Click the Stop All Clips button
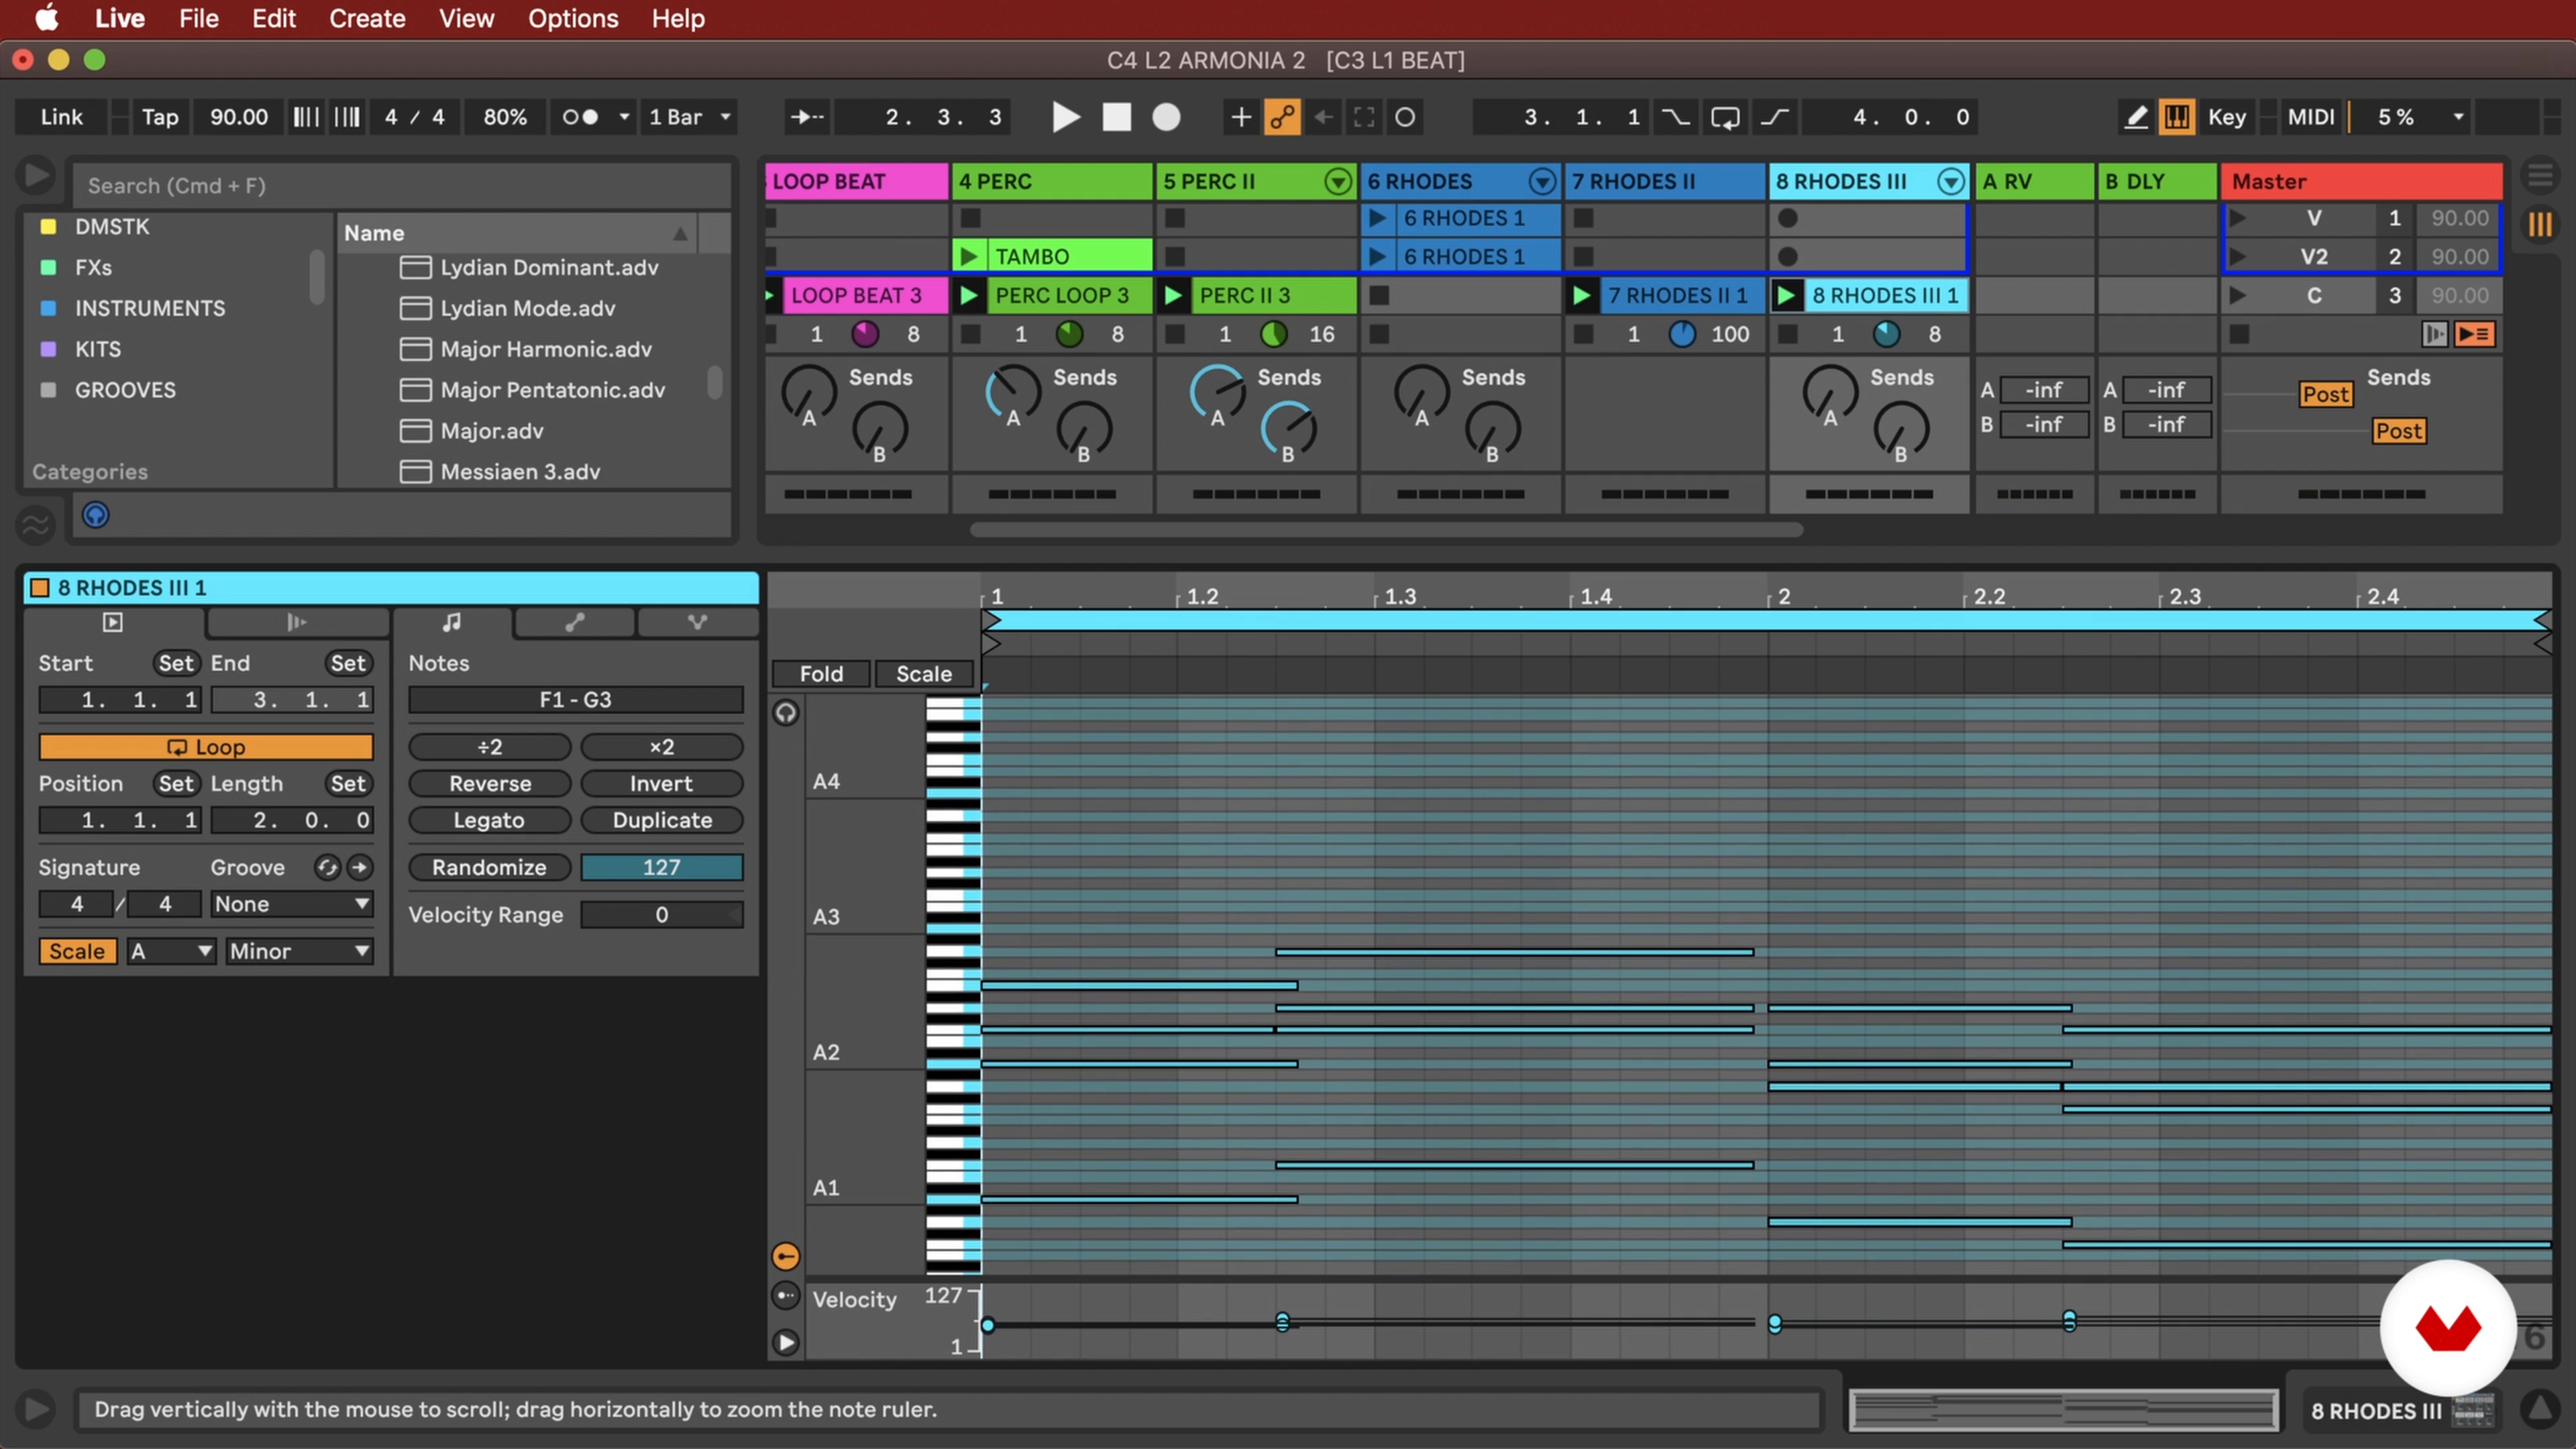2576x1449 pixels. 2240,334
